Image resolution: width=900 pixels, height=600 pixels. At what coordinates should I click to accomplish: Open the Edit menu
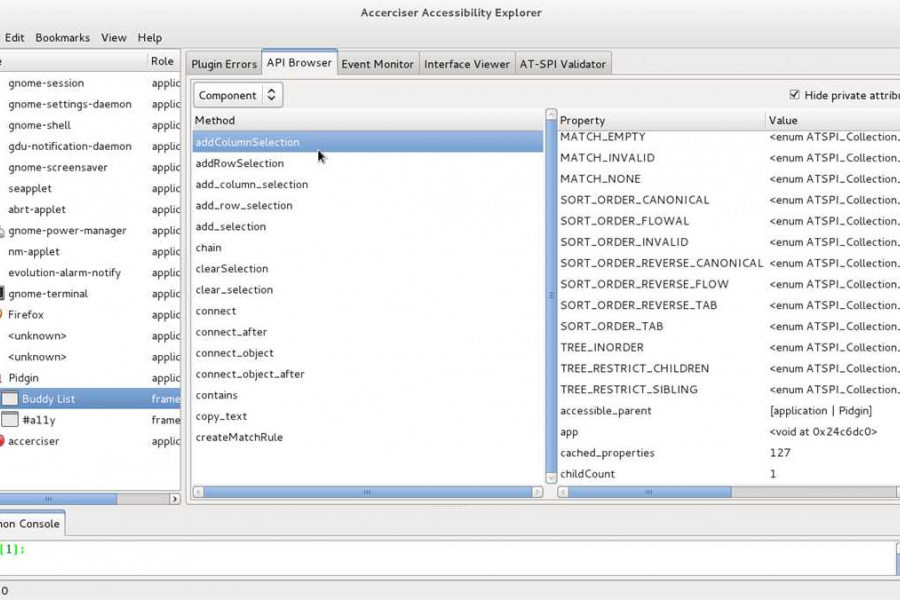(14, 38)
